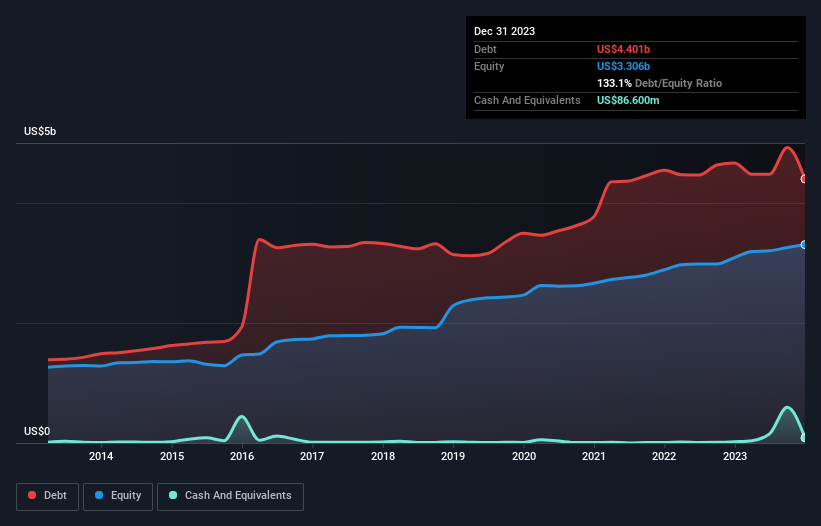The width and height of the screenshot is (821, 526).
Task: Click the teal Cash And Equivalents legend dot
Action: pos(173,495)
